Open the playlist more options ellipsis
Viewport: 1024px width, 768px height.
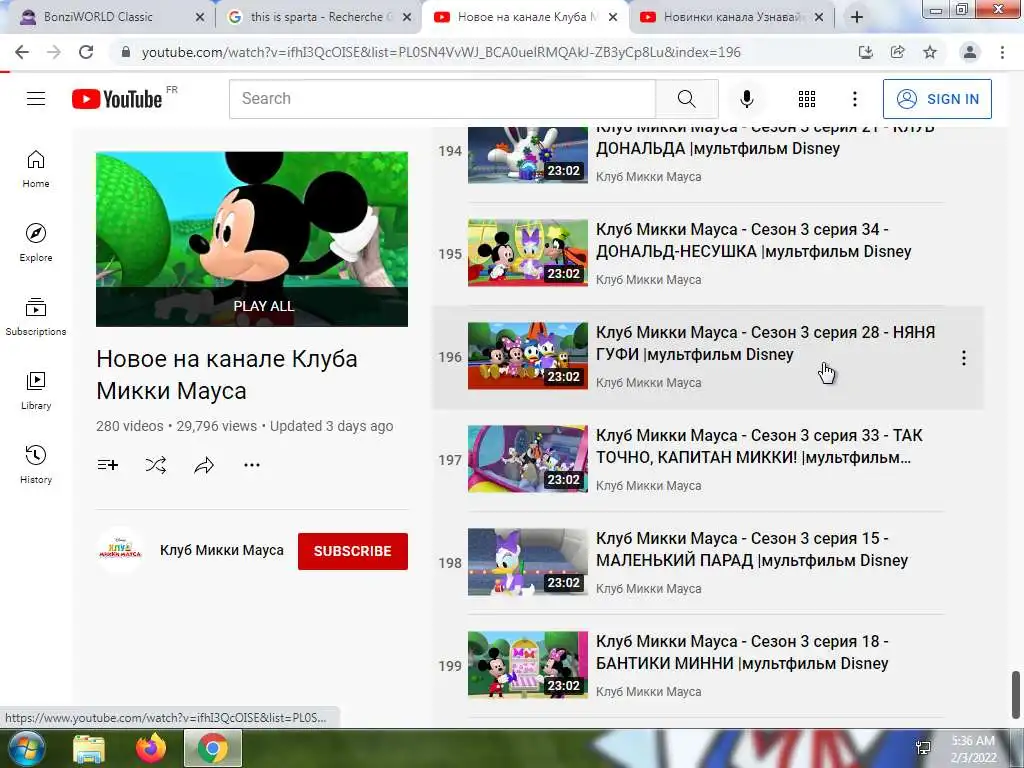tap(252, 465)
